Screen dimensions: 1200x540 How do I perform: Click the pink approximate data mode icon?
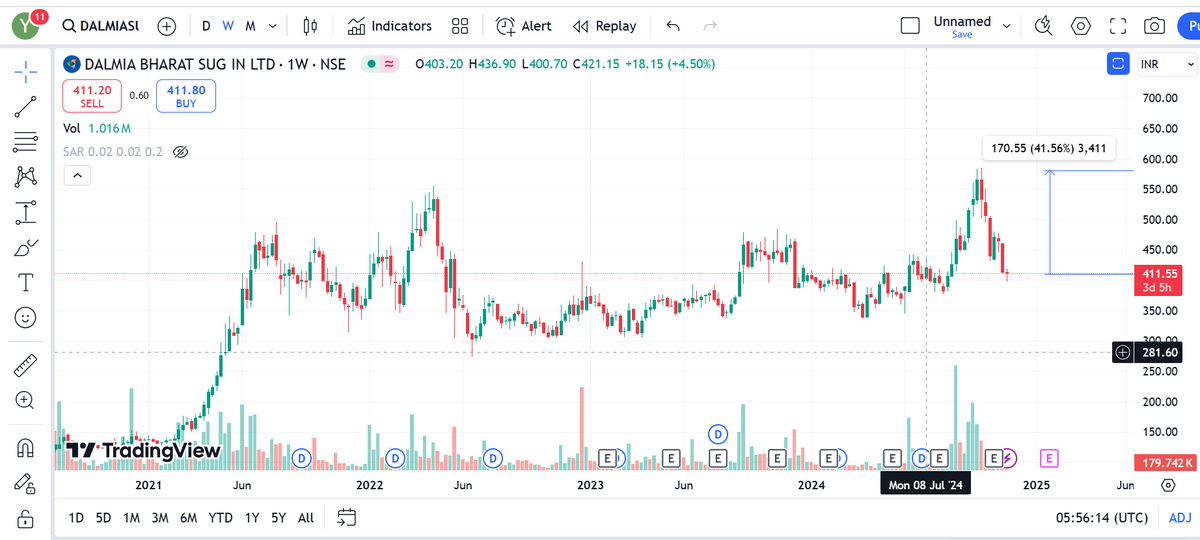coord(389,64)
